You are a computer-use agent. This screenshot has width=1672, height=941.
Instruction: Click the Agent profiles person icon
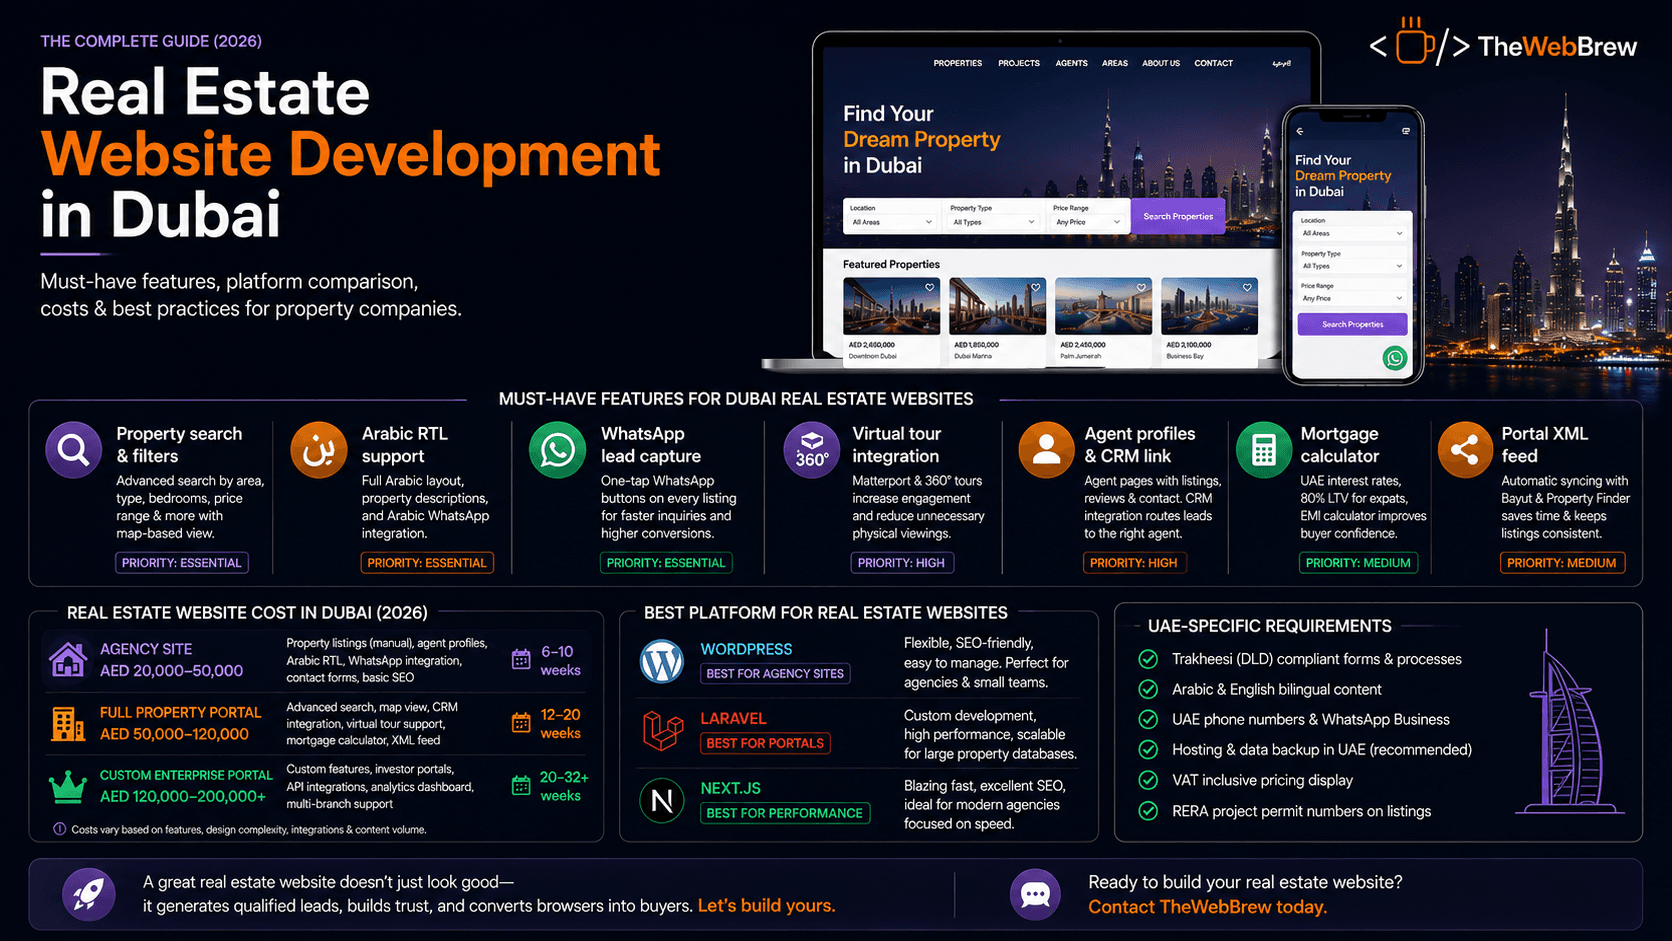click(x=1046, y=450)
